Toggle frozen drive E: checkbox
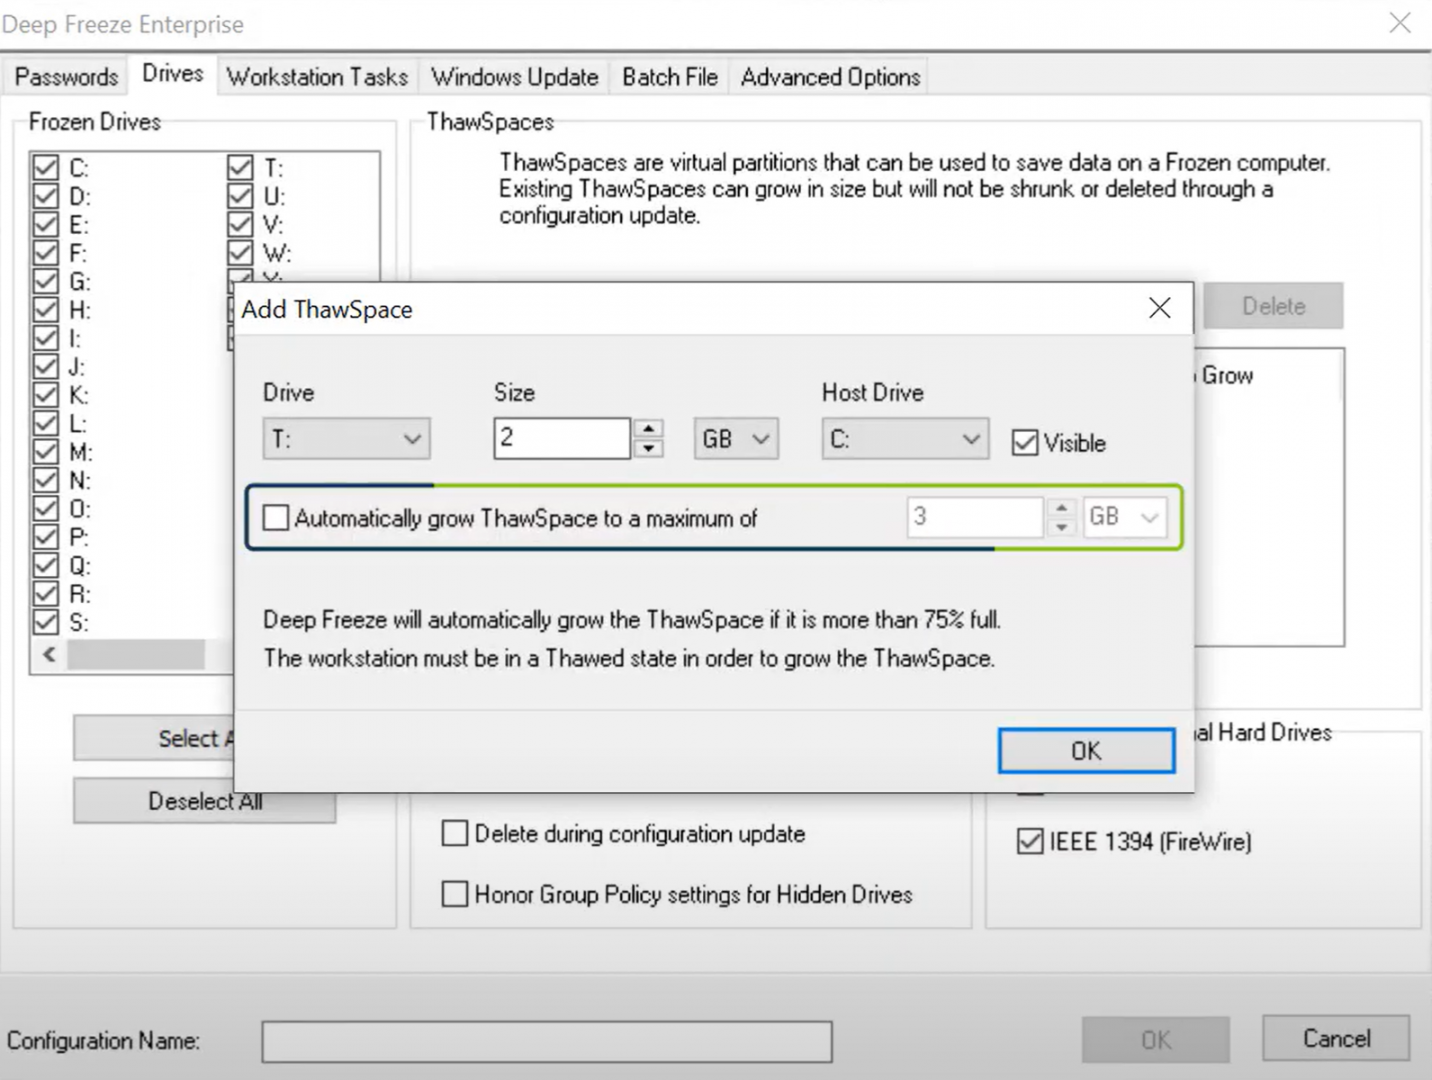Viewport: 1432px width, 1080px height. [46, 224]
